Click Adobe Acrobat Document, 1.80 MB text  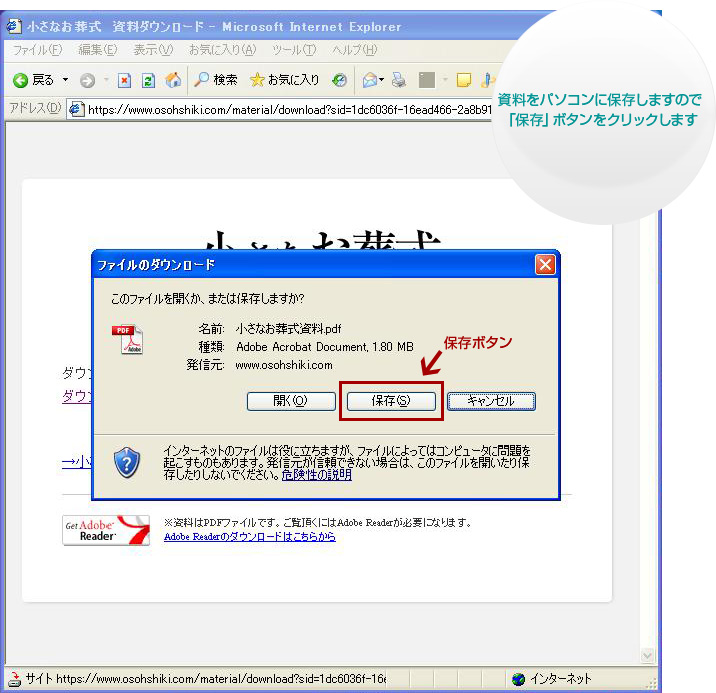(x=325, y=347)
